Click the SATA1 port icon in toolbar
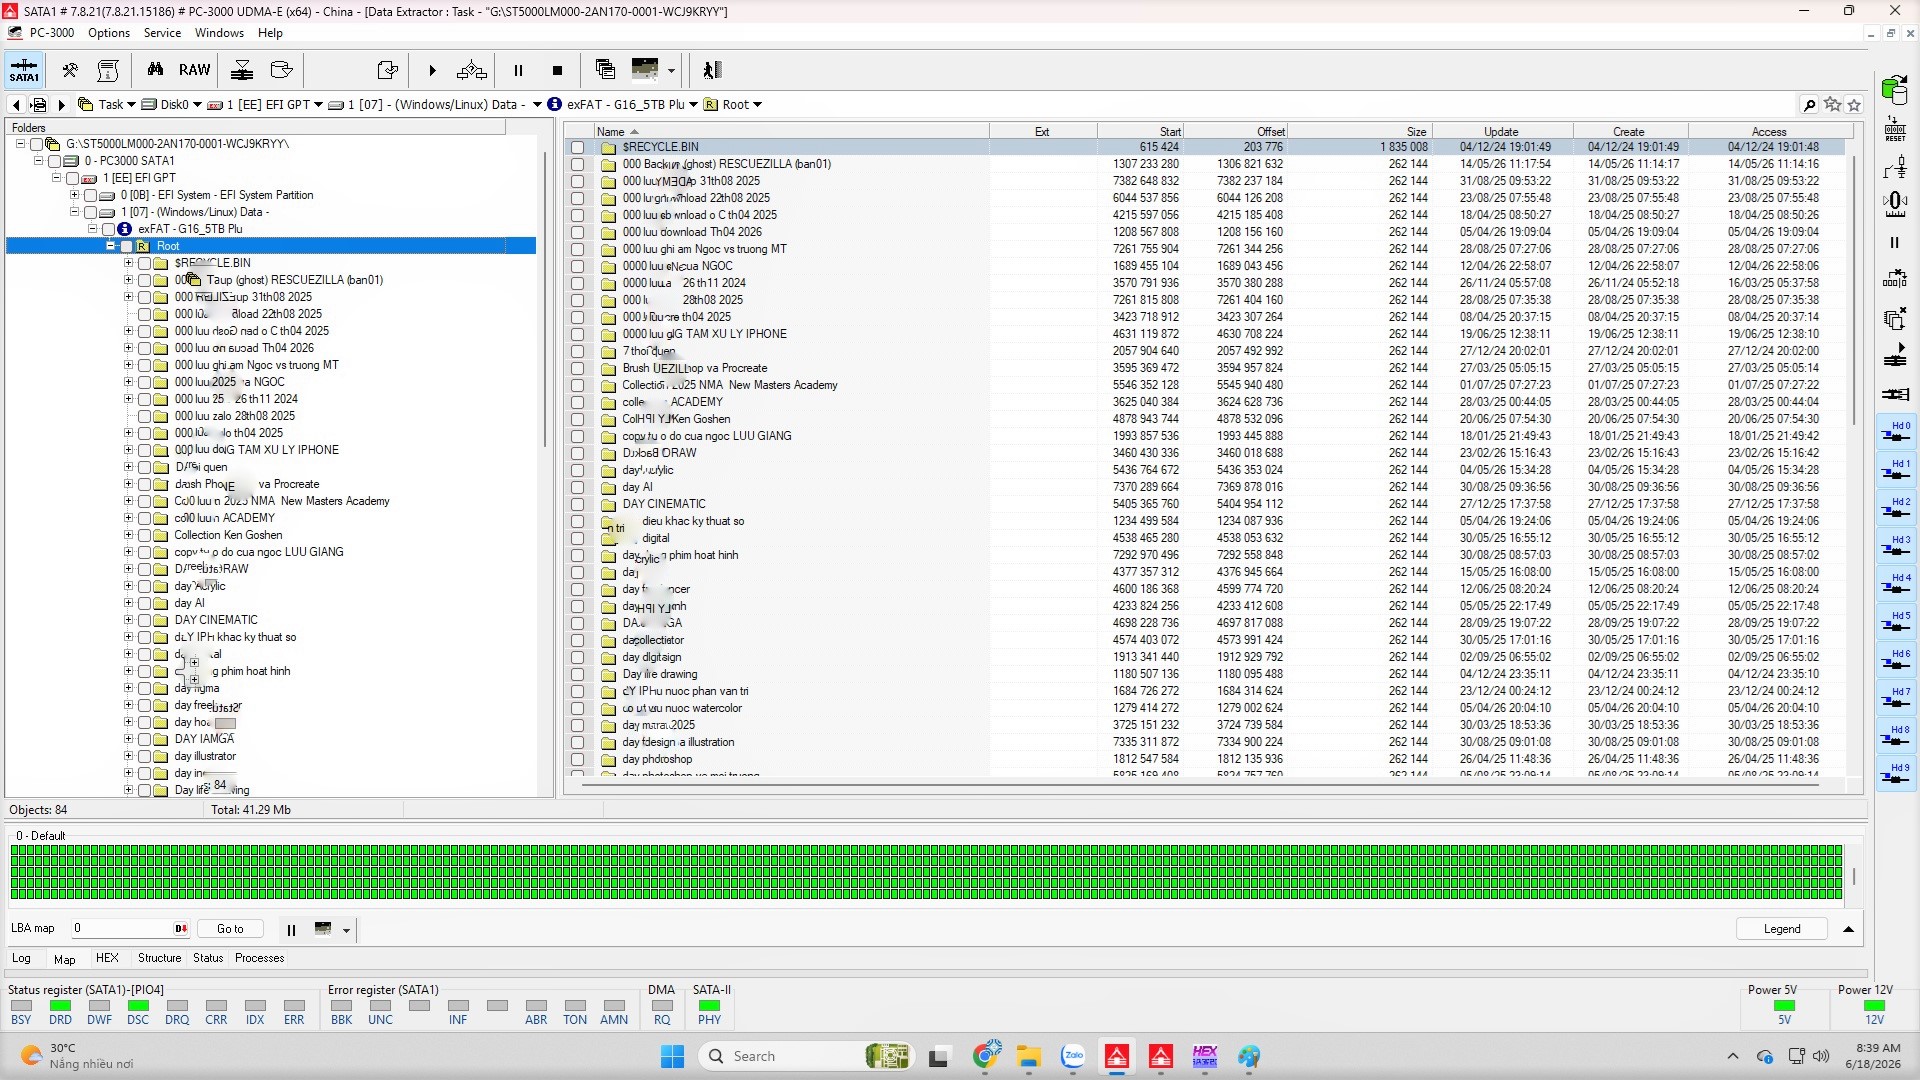Screen dimensions: 1920x1080 click(x=24, y=70)
